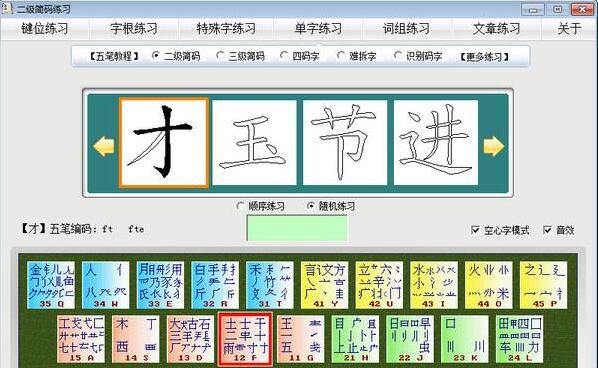
Task: Maximize the 二级简码练习 window
Action: (x=558, y=10)
